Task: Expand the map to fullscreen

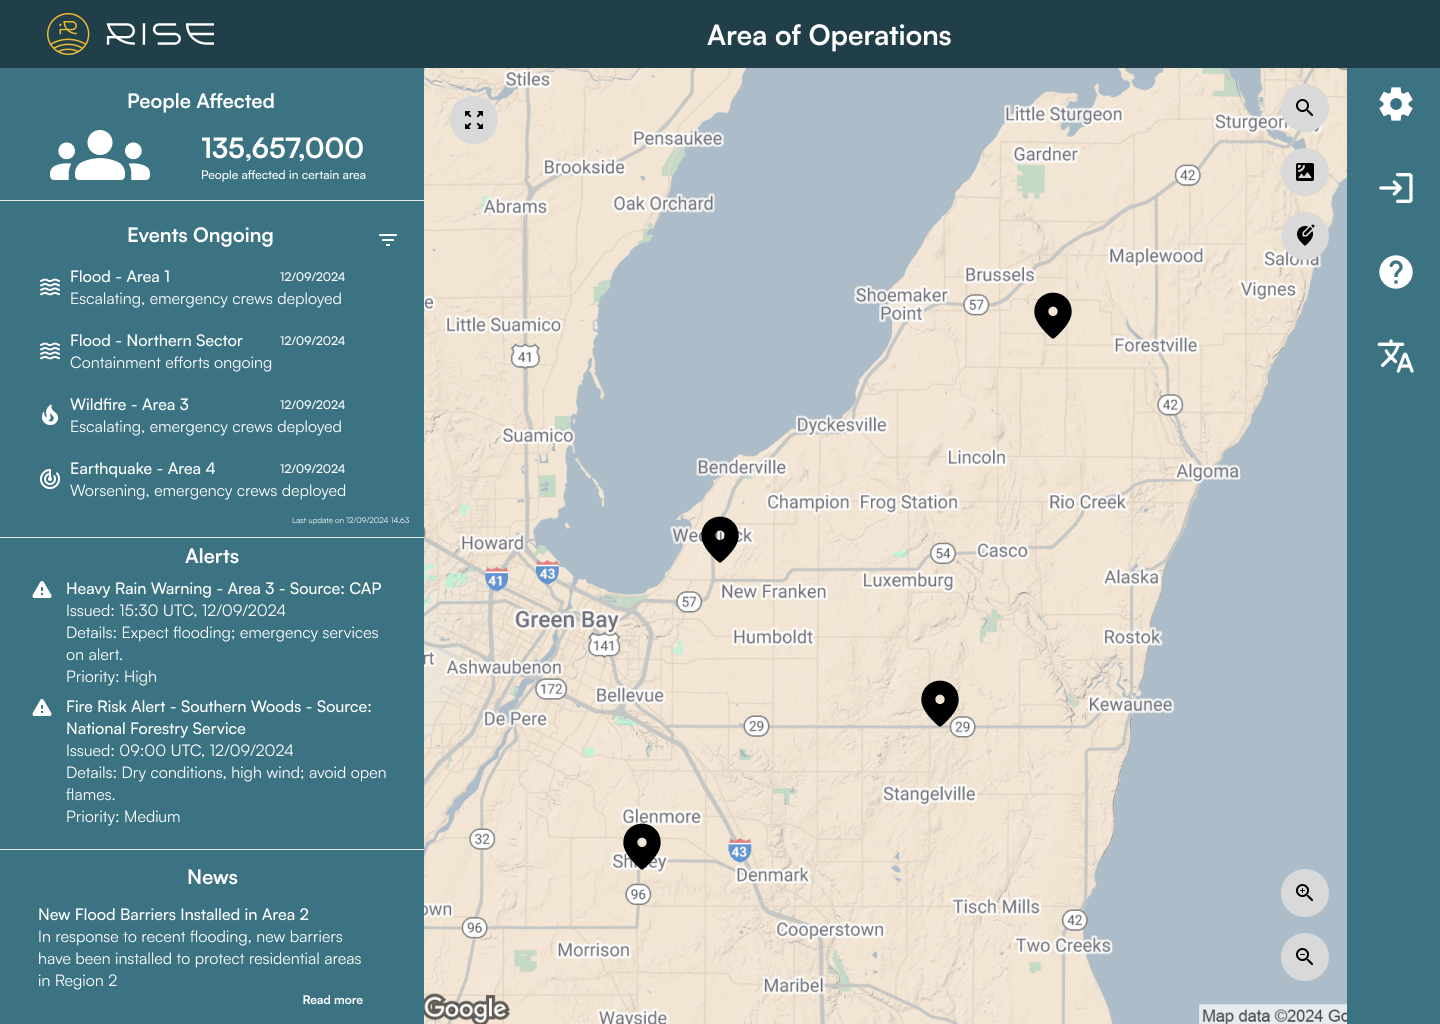Action: coord(474,120)
